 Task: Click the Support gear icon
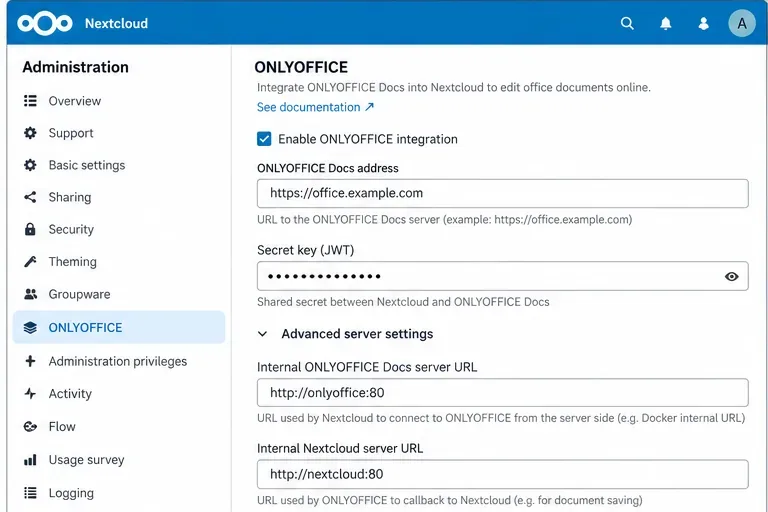[x=30, y=133]
